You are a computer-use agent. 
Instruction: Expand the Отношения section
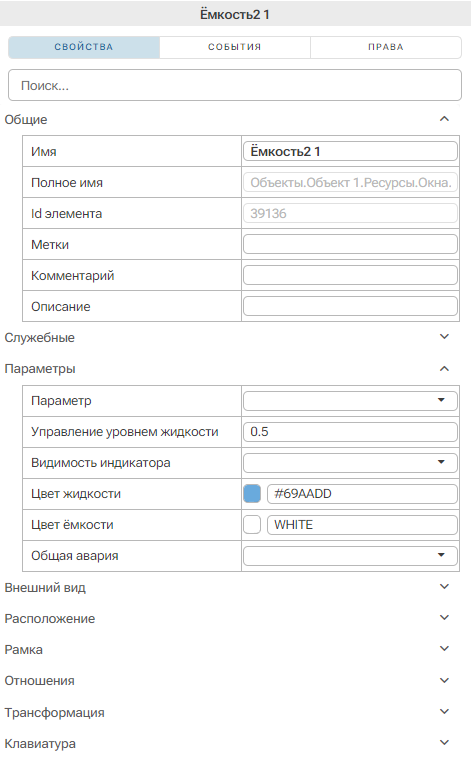pos(444,681)
